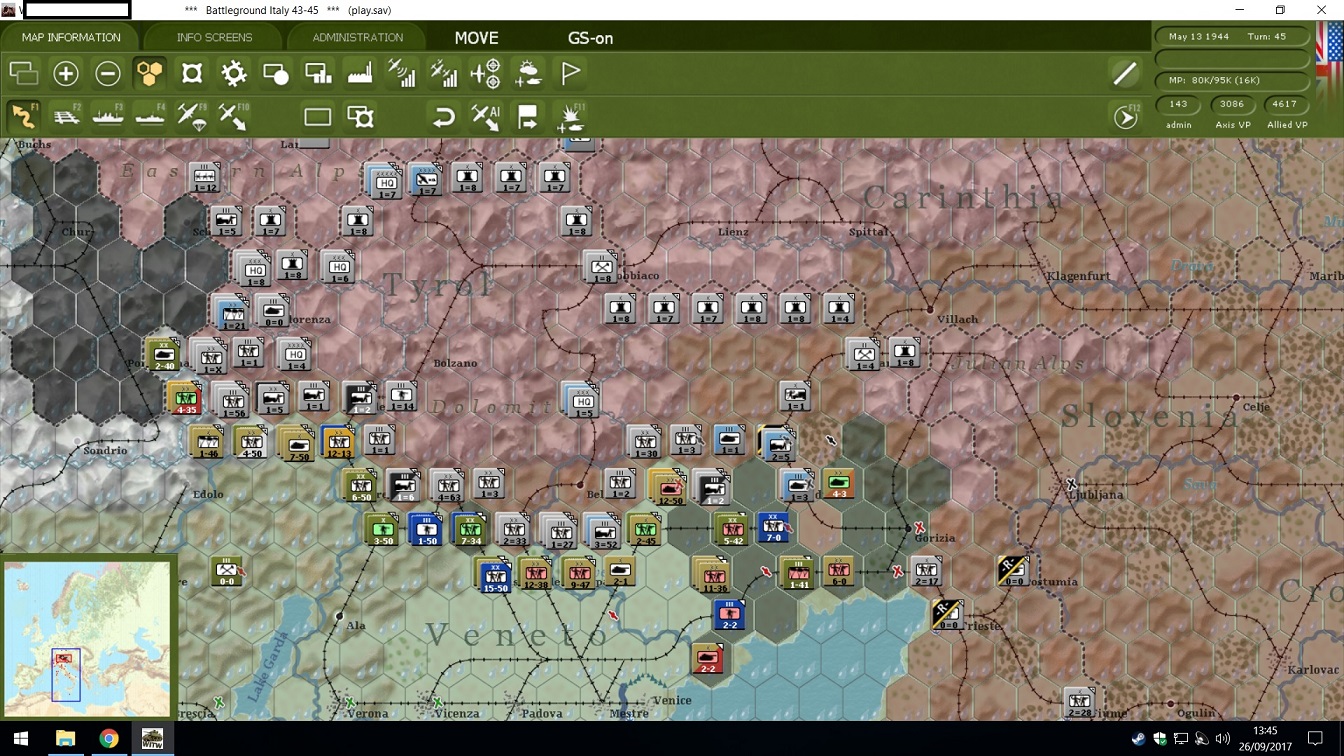
Task: Click the single plane with signal bars icon
Action: [402, 73]
